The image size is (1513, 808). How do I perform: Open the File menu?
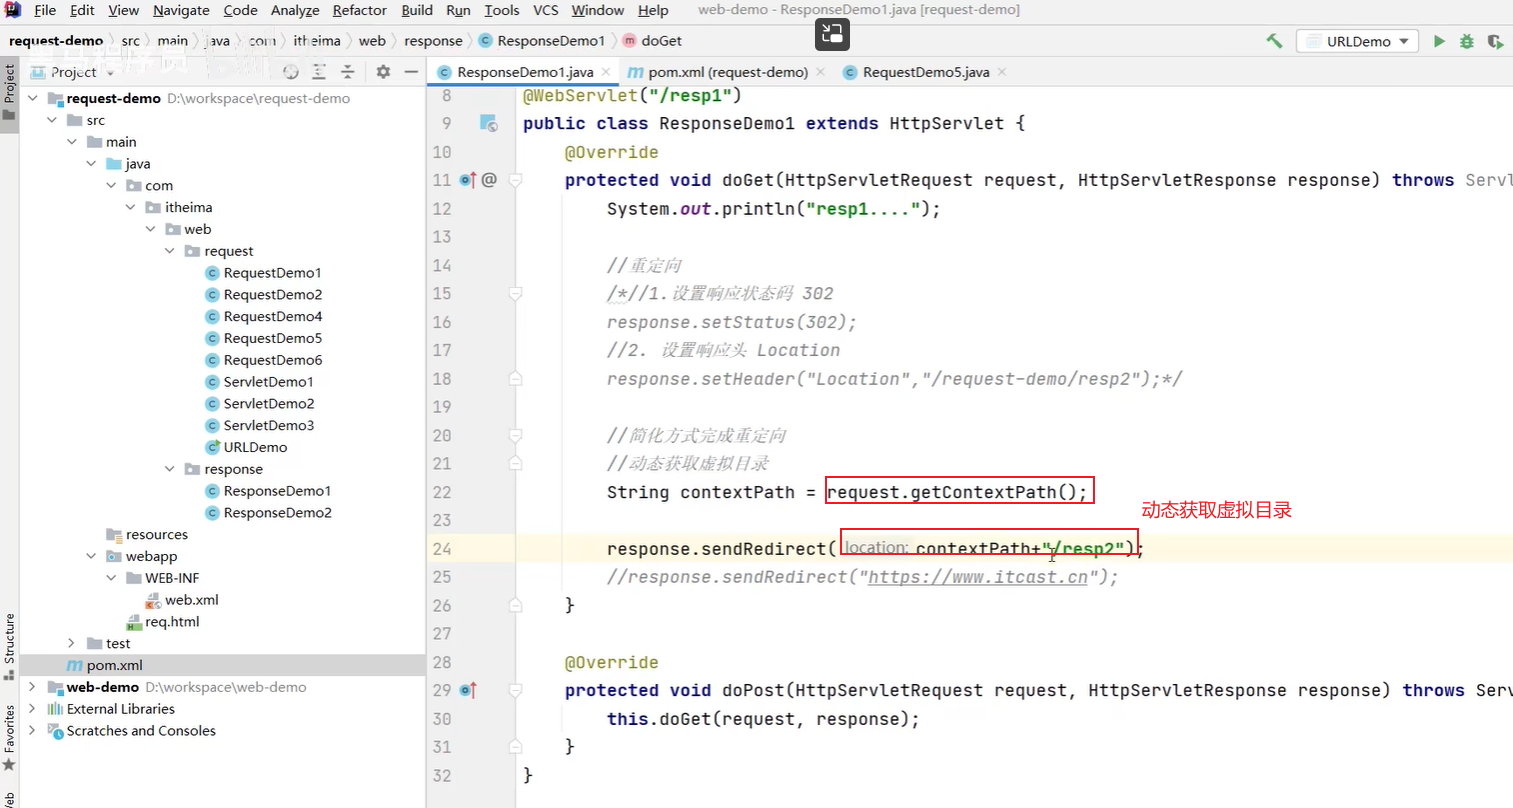45,10
